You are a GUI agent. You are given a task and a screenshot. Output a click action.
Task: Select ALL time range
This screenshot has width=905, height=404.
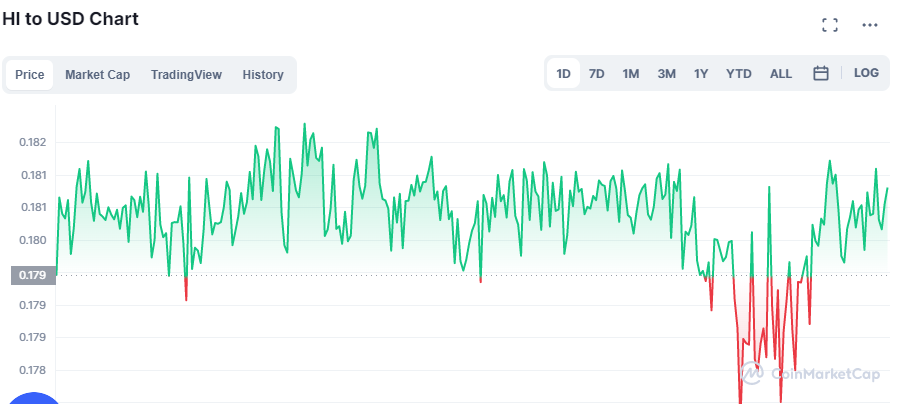pyautogui.click(x=781, y=74)
